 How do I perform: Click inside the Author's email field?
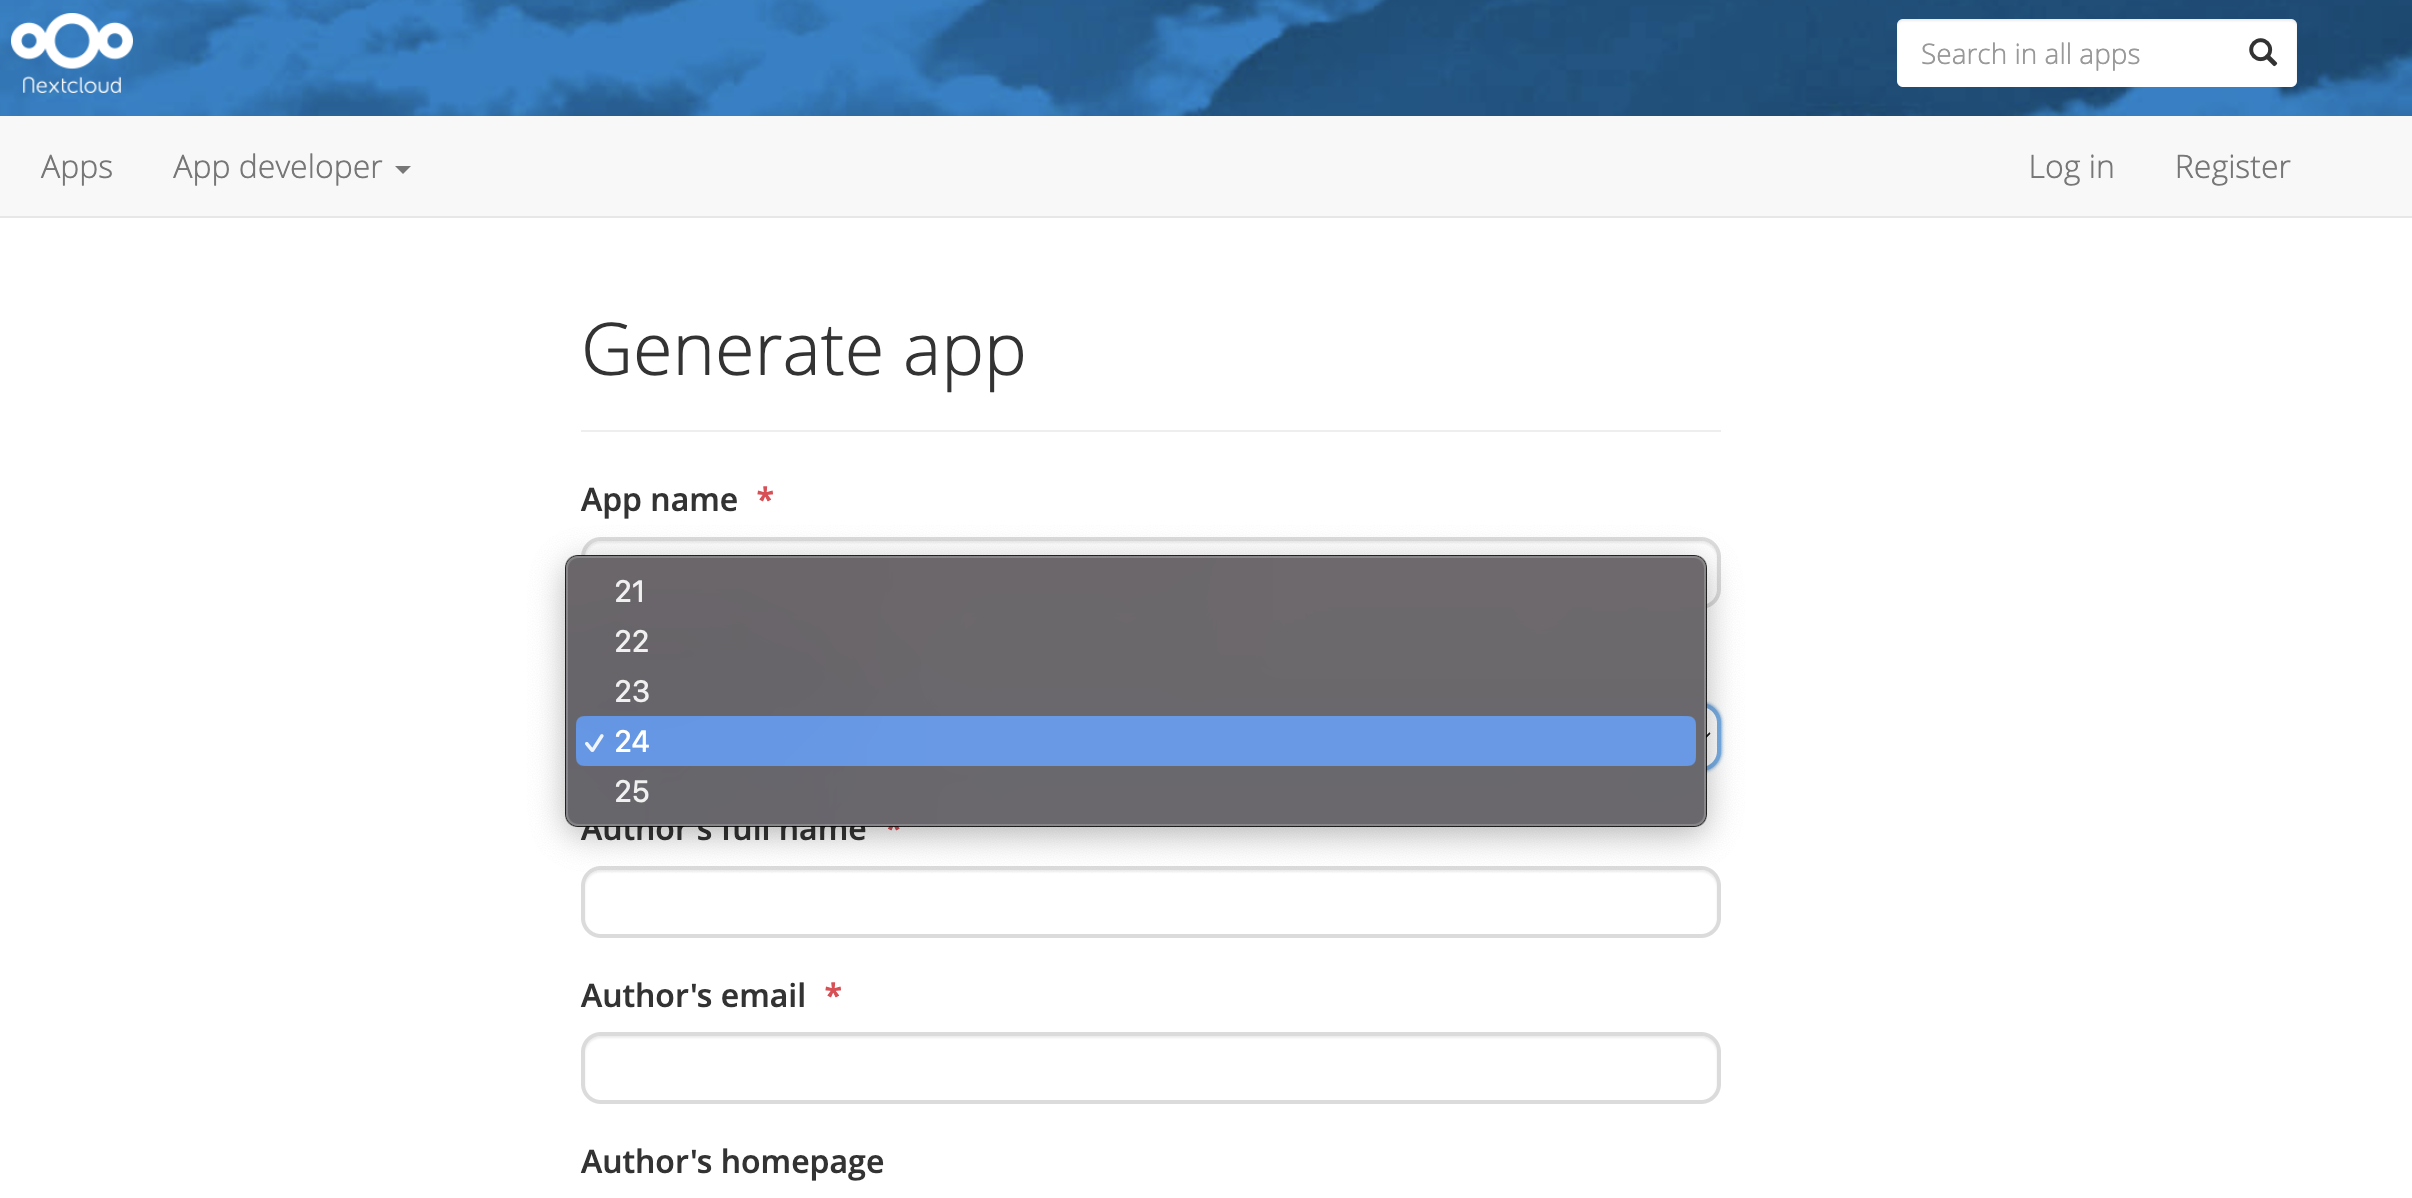tap(1148, 1067)
